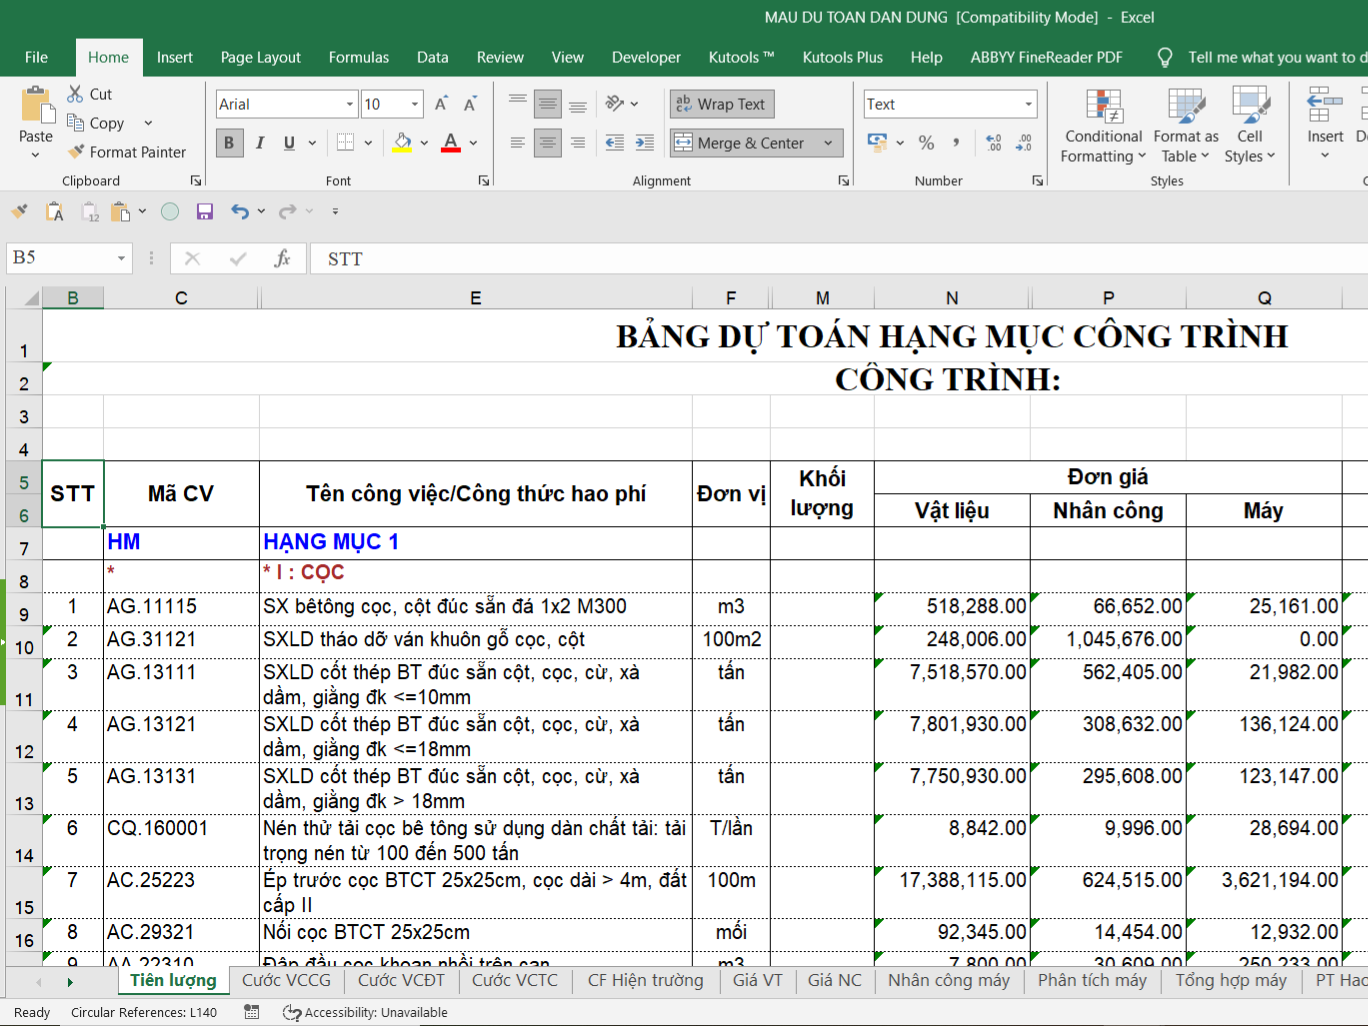Increase decimal places

pyautogui.click(x=994, y=143)
